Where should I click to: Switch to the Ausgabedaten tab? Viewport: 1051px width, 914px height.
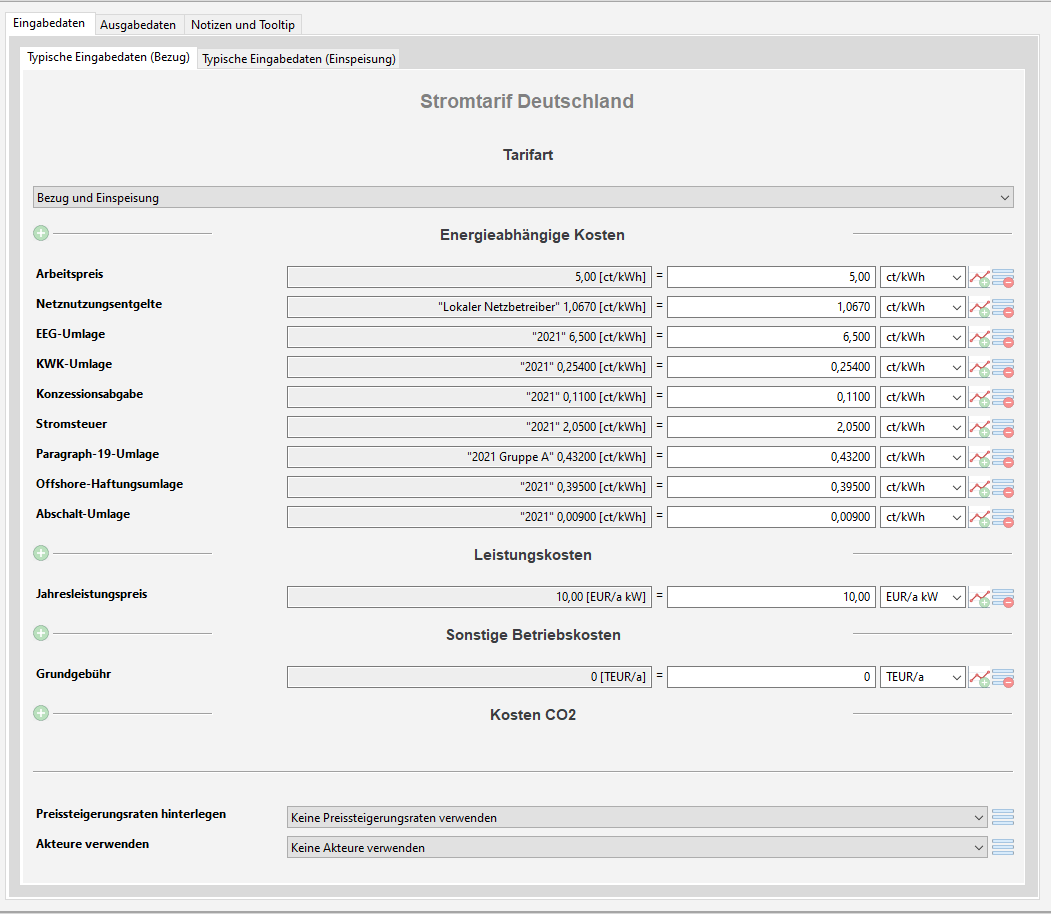(138, 25)
